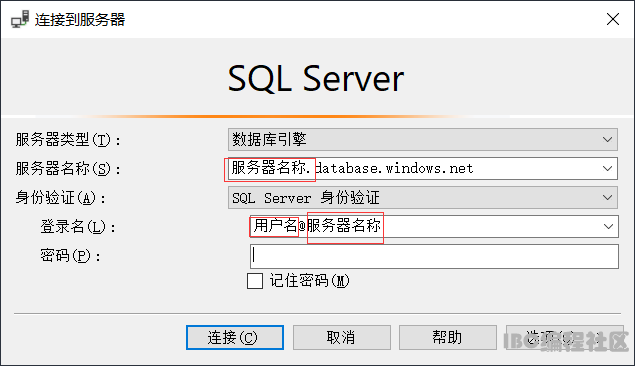
Task: Click the 登录名(L) label
Action: tap(78, 227)
